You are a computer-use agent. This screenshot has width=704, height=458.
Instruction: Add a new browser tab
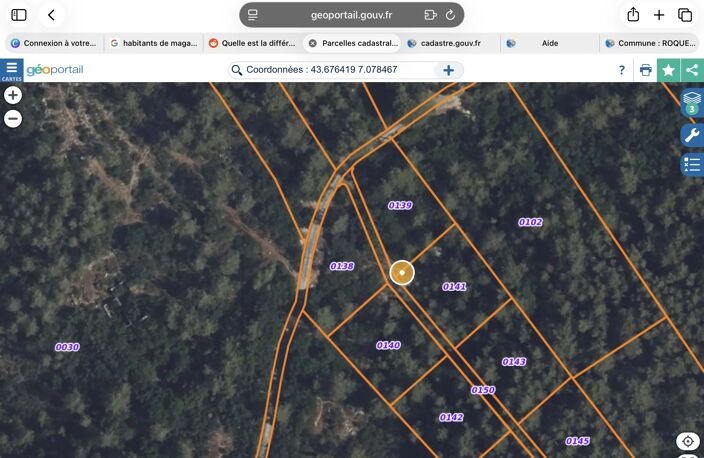[x=659, y=15]
